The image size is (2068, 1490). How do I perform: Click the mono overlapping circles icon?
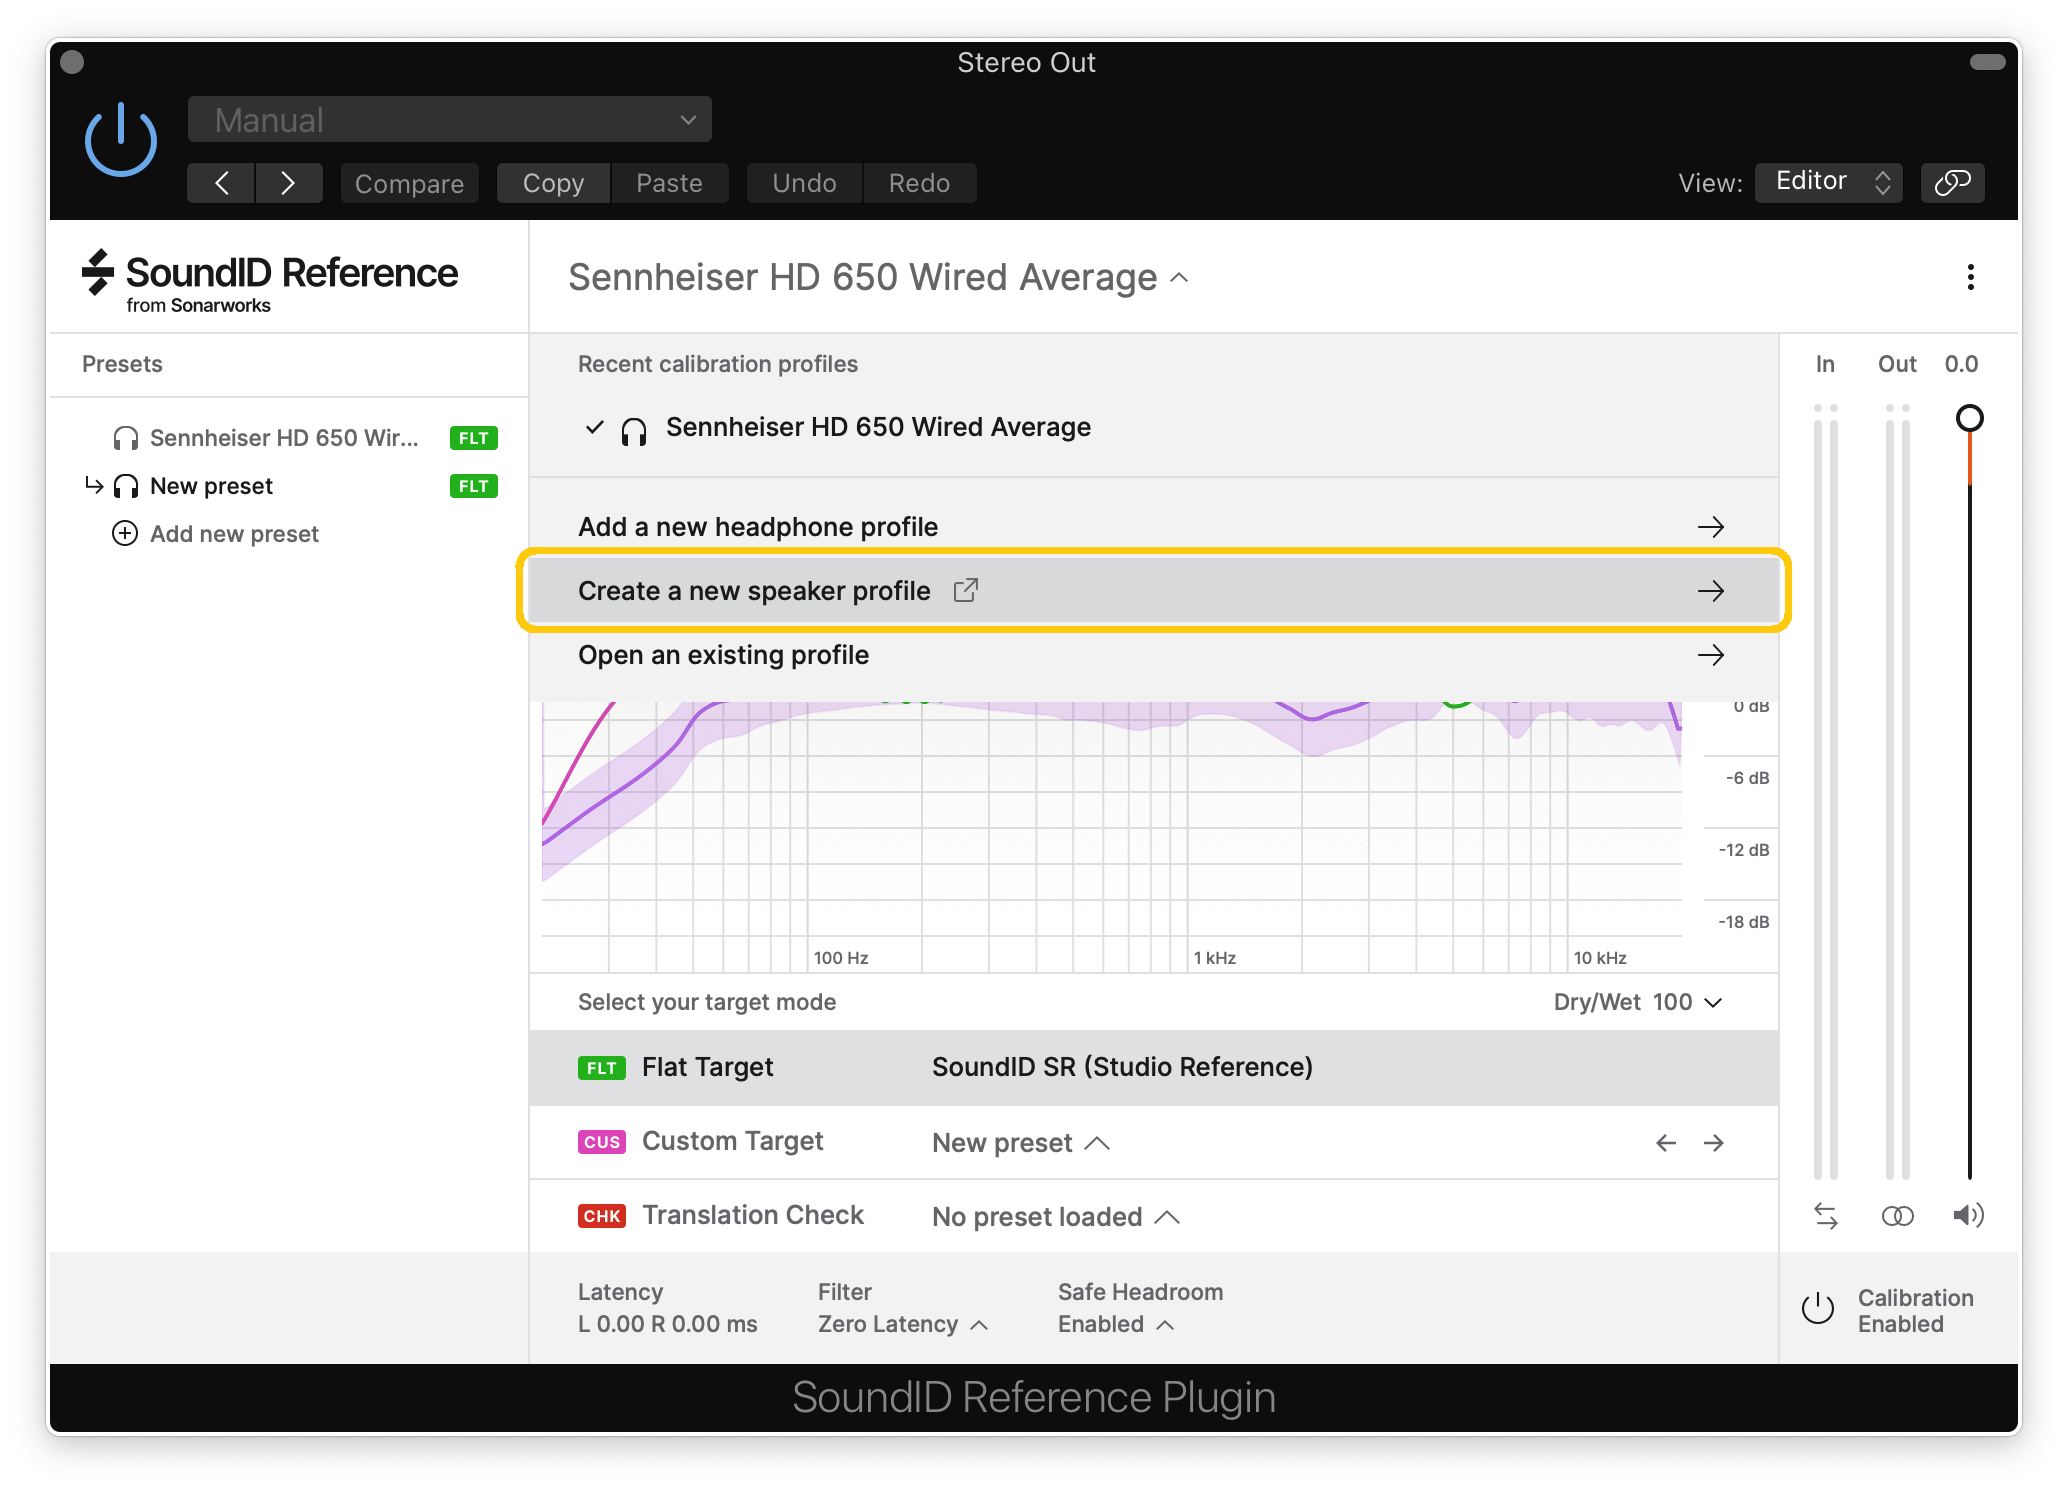point(1897,1216)
